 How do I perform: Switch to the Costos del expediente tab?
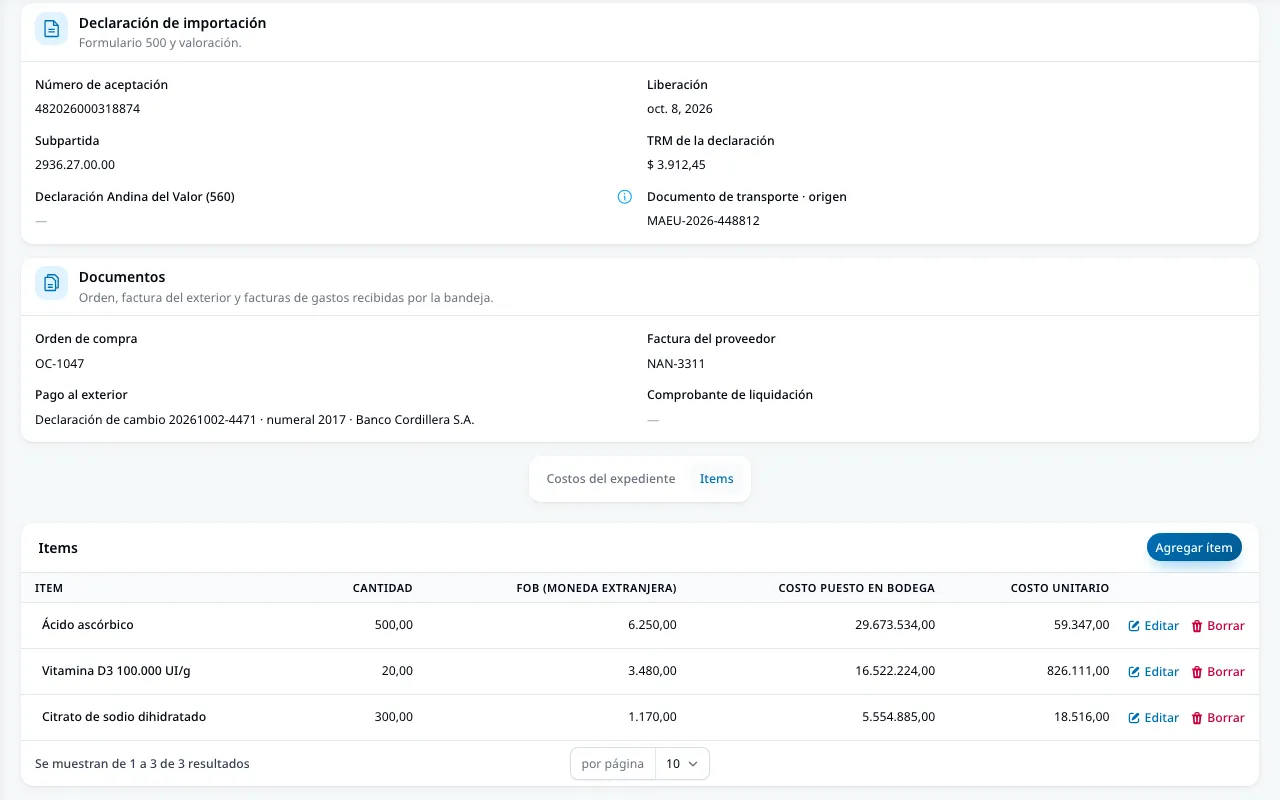click(x=611, y=479)
